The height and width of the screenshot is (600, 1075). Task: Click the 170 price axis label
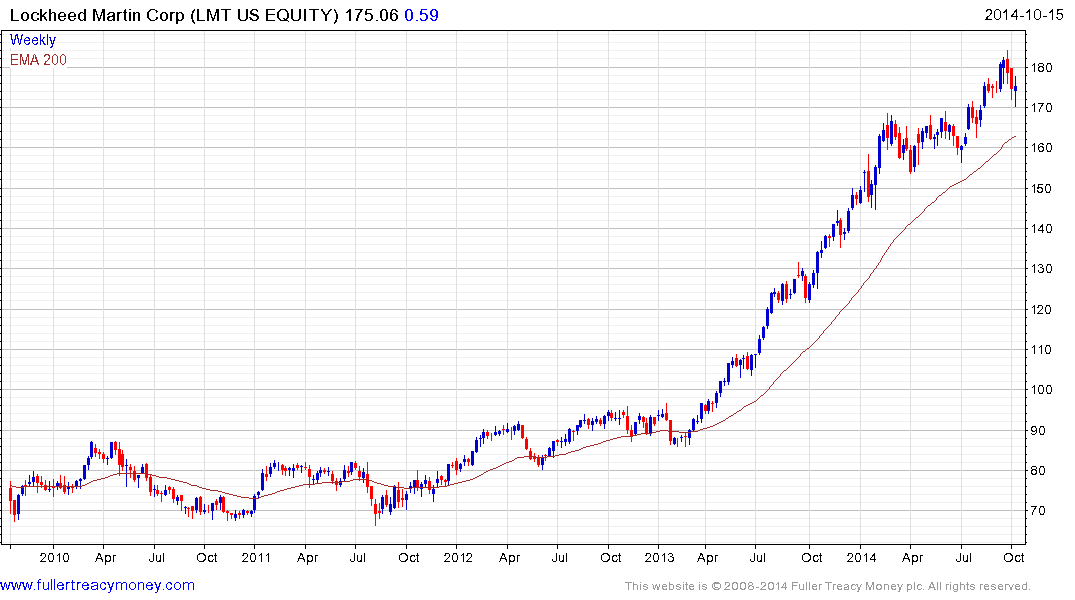[x=1041, y=108]
